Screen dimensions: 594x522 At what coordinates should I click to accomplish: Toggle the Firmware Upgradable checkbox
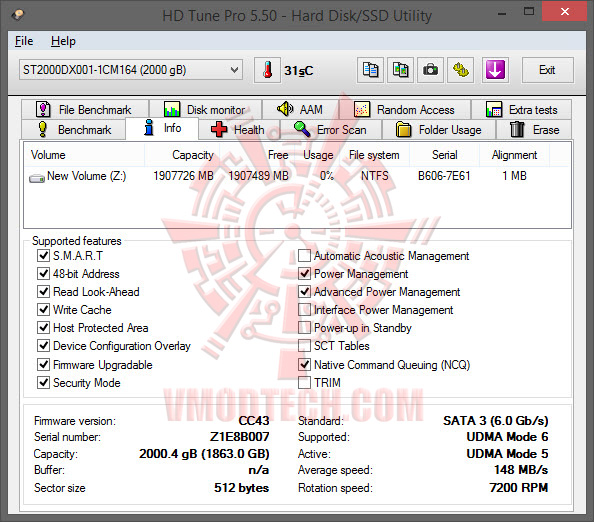tap(43, 364)
